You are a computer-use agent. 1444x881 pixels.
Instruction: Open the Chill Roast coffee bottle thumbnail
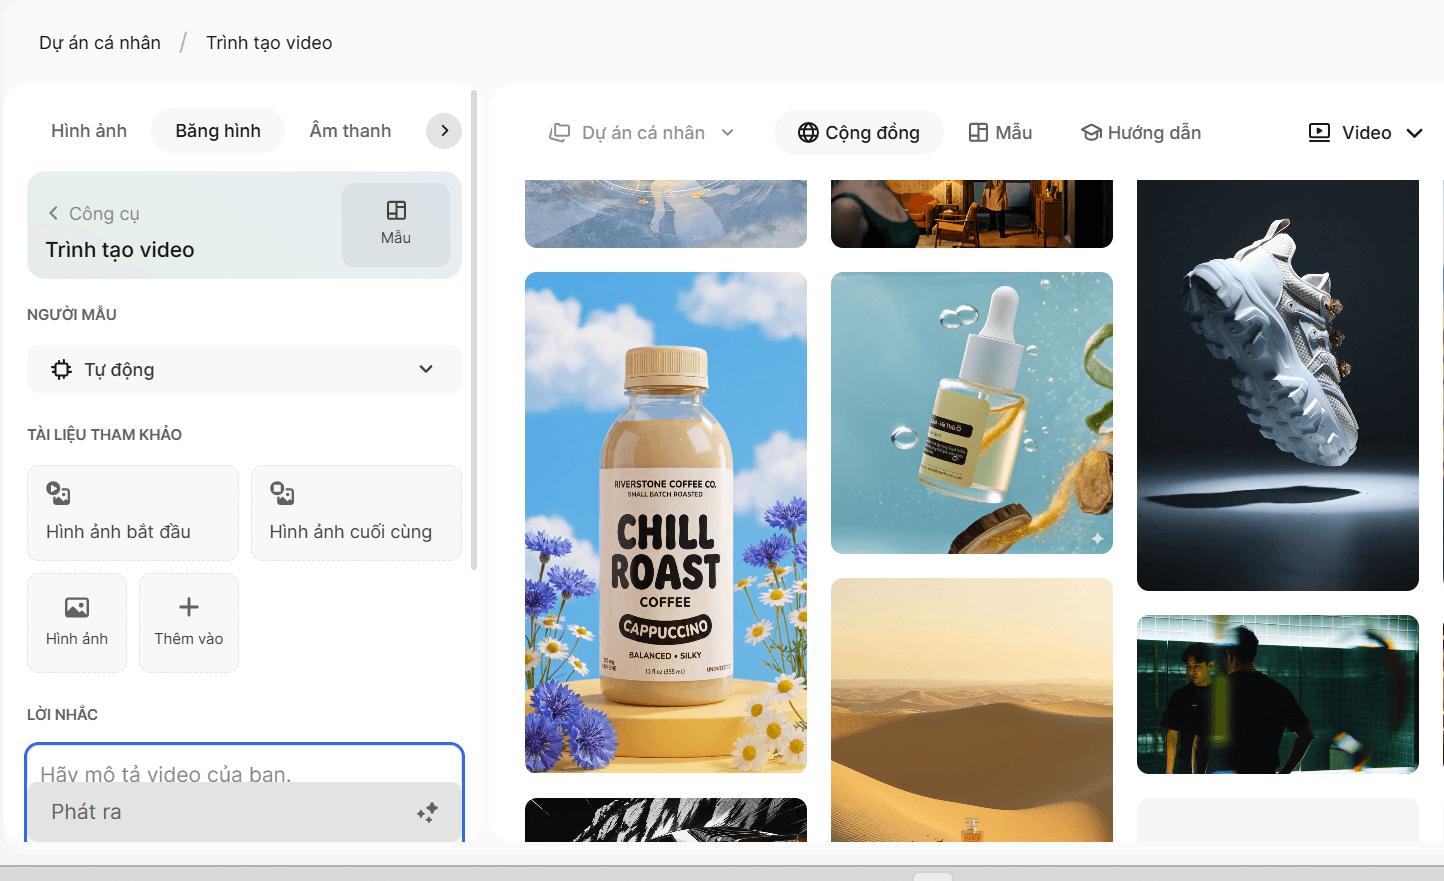point(666,522)
